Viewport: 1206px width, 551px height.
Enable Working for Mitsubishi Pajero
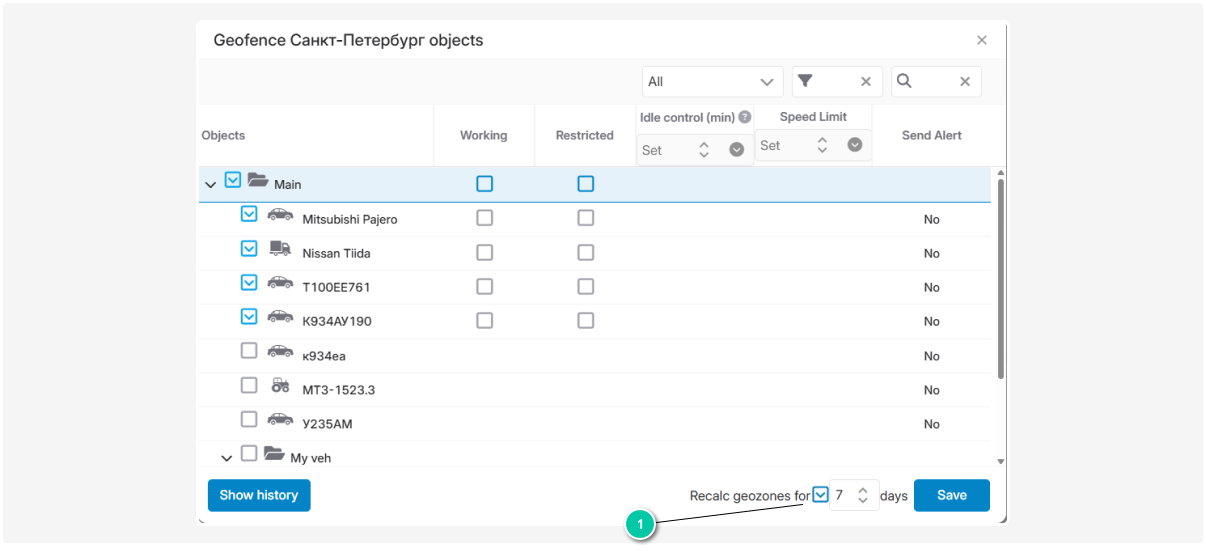click(485, 218)
